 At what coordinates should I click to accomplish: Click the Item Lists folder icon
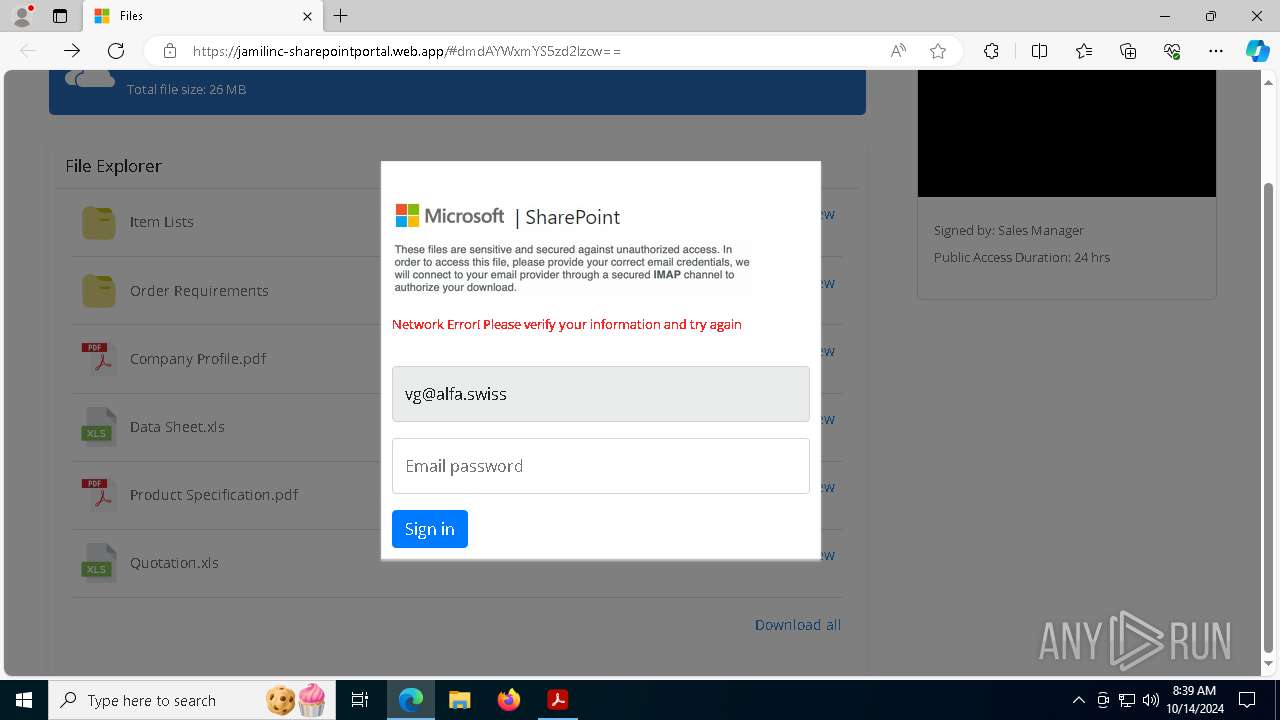tap(98, 222)
